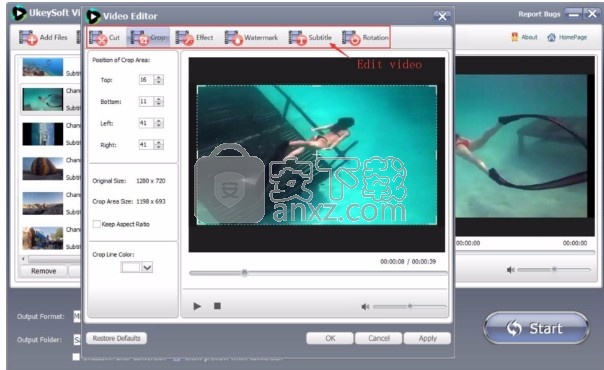Minimize the main UkeySoft window

(574, 14)
